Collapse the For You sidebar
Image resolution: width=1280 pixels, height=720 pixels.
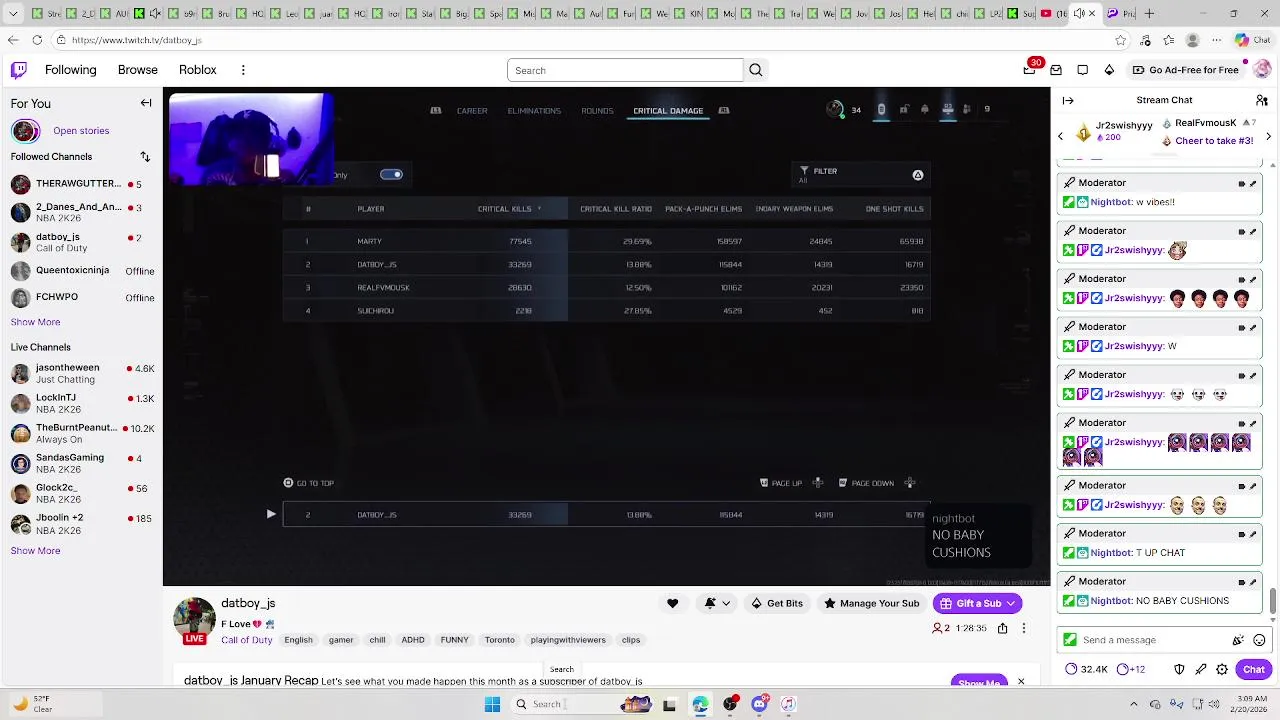point(146,103)
